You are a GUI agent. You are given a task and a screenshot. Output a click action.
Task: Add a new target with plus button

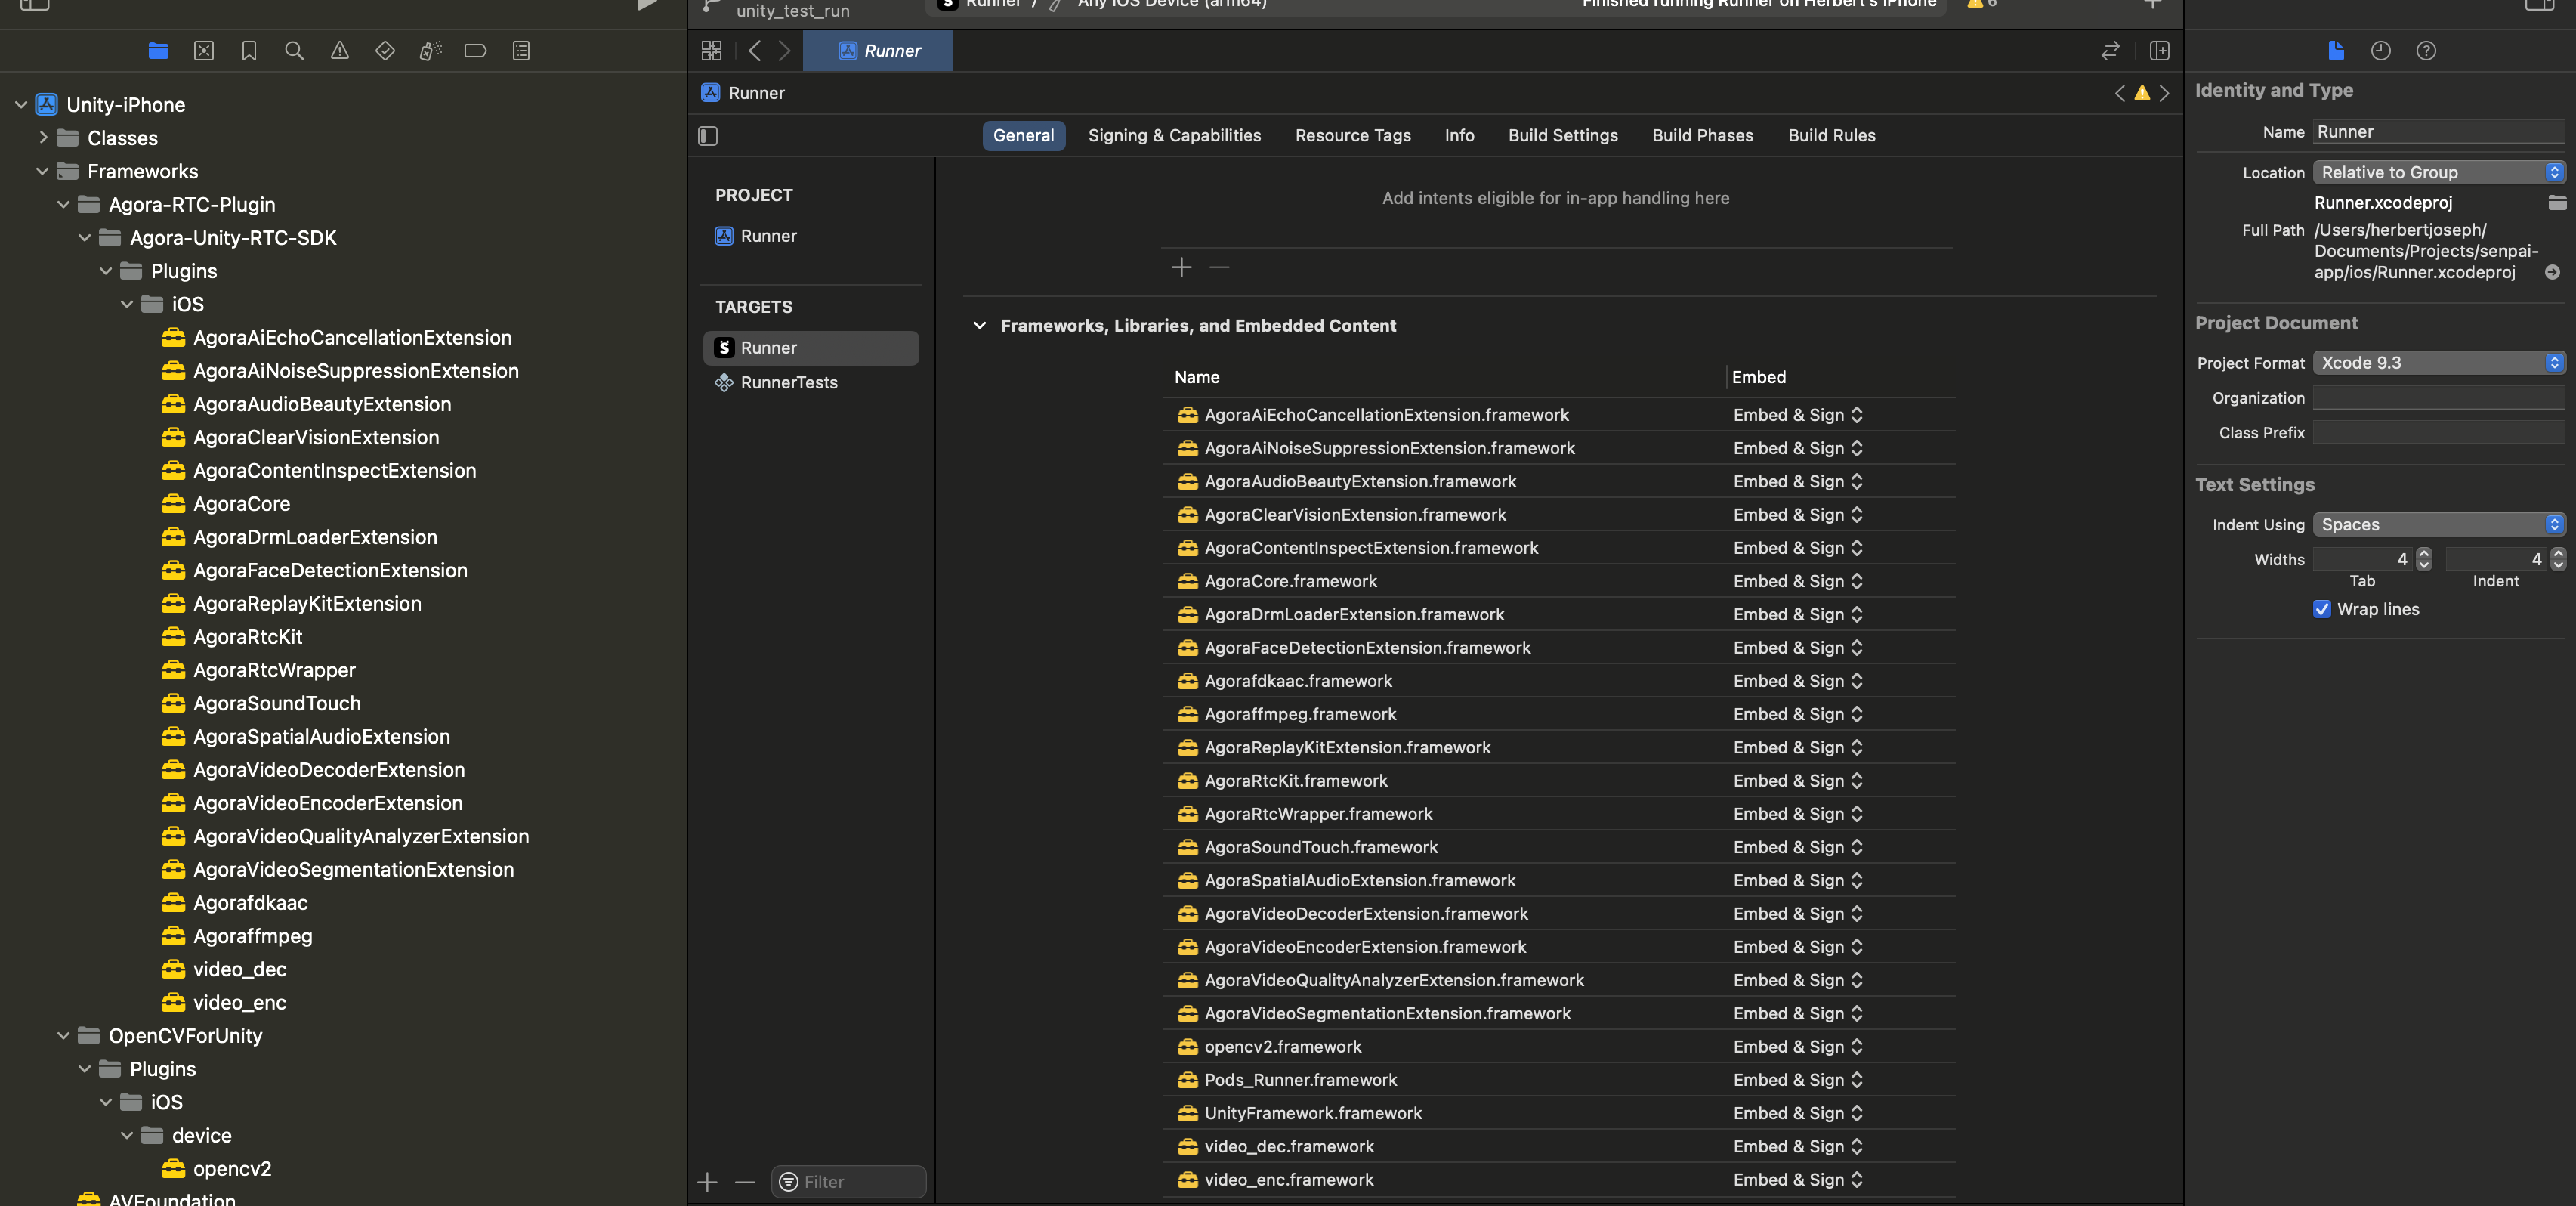708,1182
